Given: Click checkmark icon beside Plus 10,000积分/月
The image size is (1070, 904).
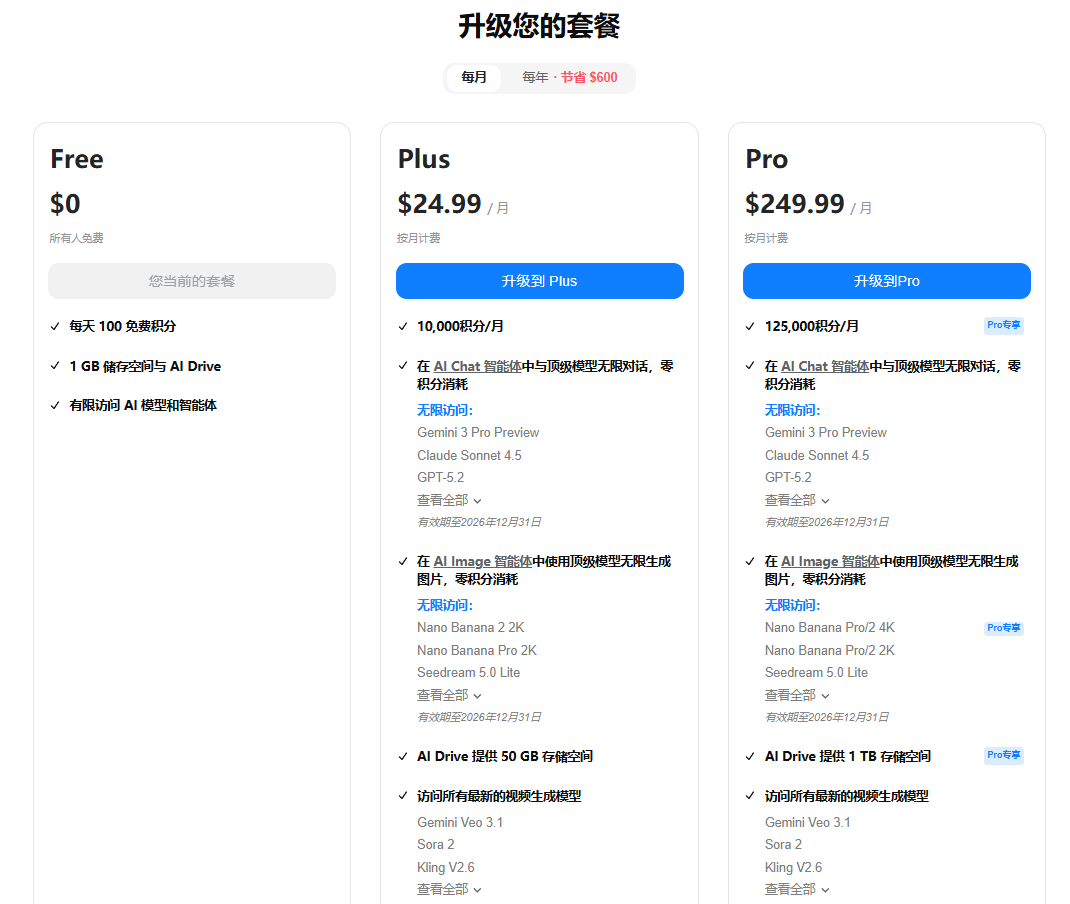Looking at the screenshot, I should tap(403, 326).
